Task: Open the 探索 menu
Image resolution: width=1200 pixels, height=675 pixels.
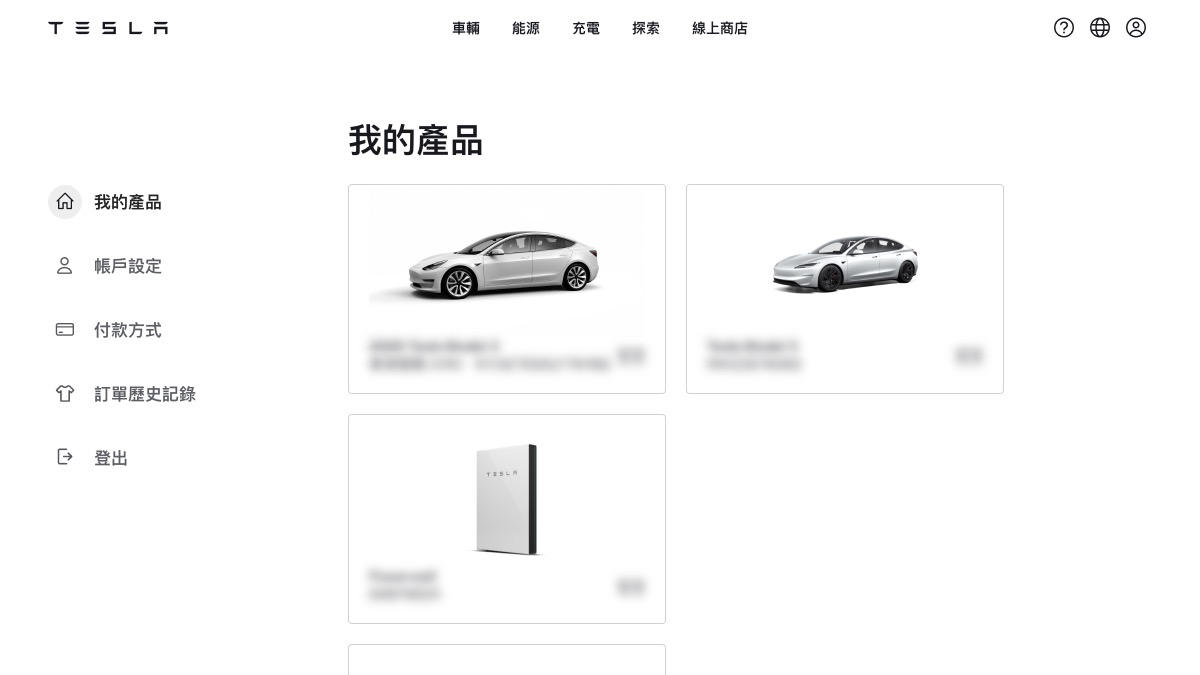Action: point(646,28)
